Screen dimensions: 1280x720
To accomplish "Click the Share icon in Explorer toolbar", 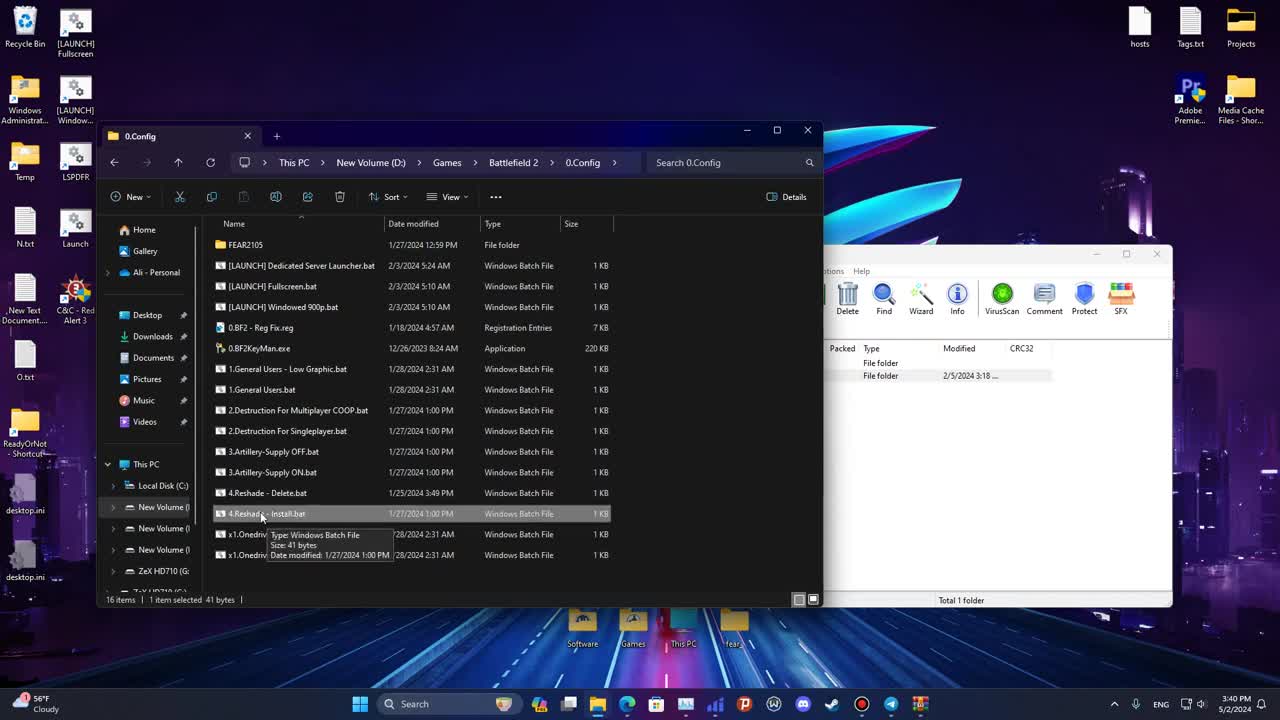I will click(x=307, y=197).
